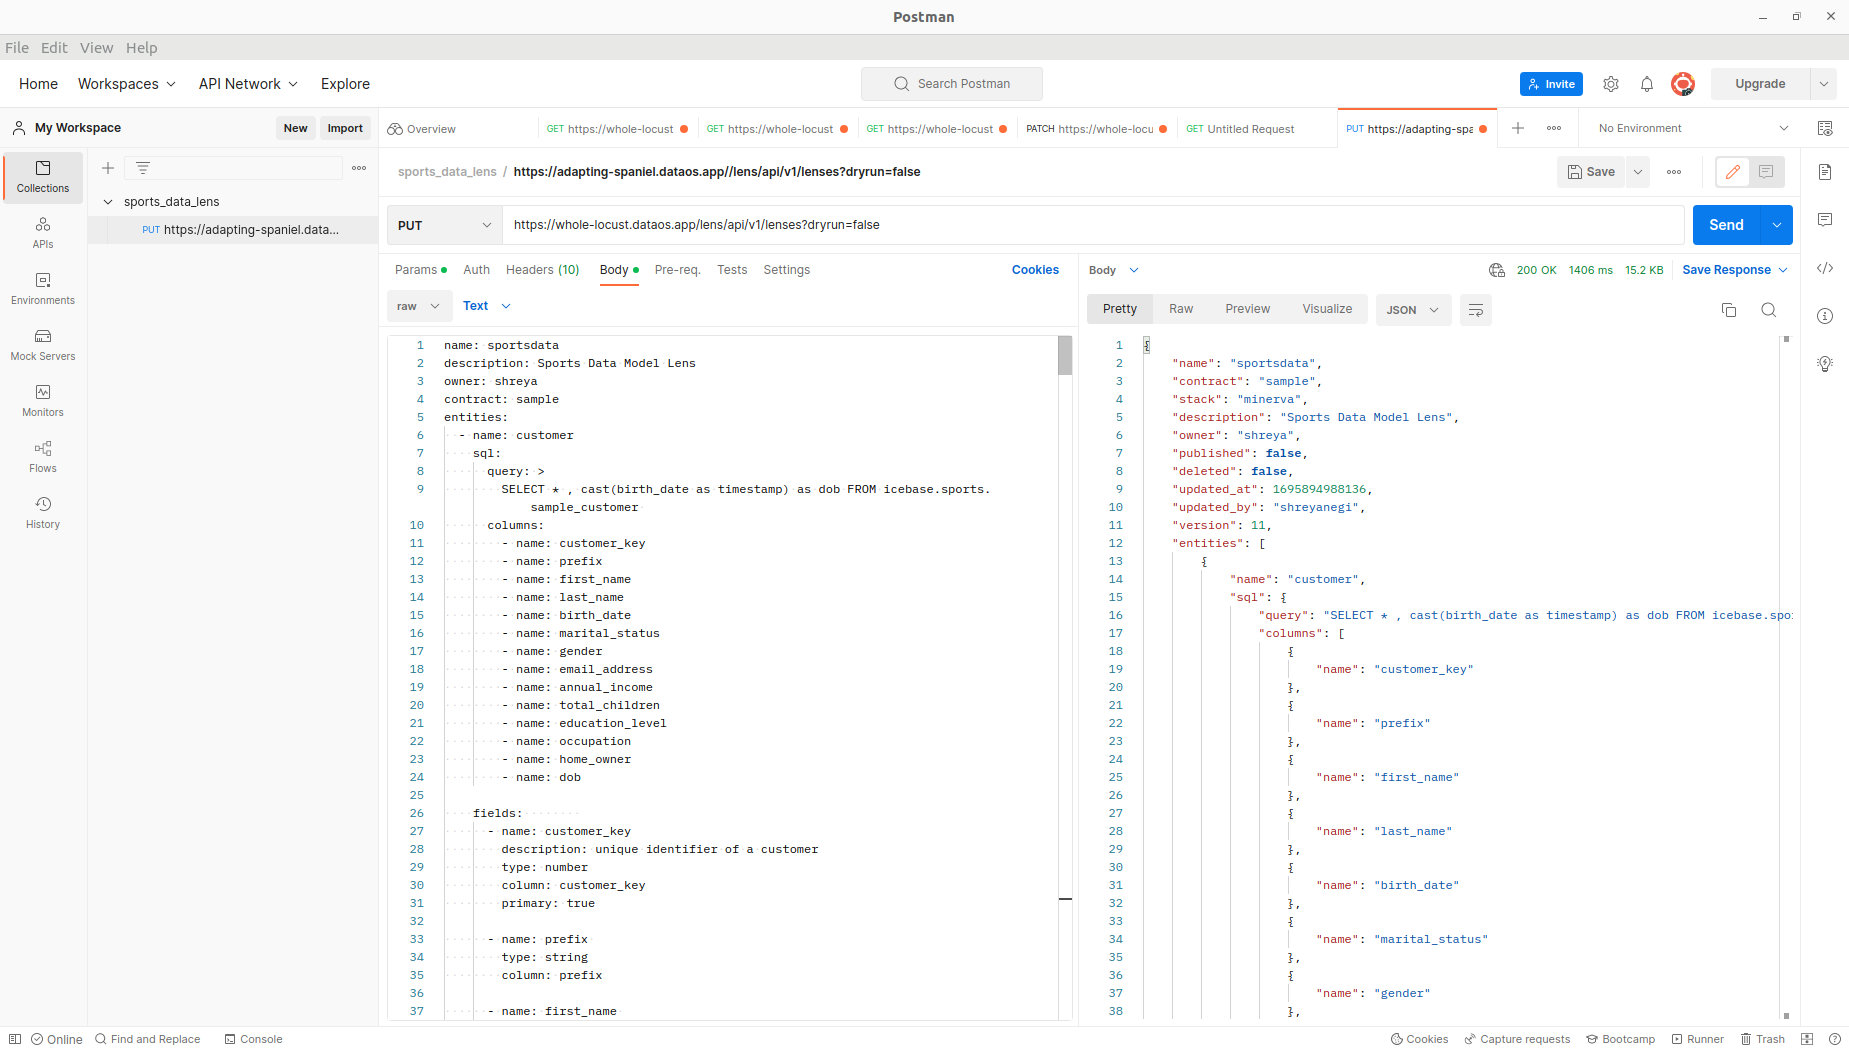Open the File menu
The height and width of the screenshot is (1049, 1849).
(17, 48)
